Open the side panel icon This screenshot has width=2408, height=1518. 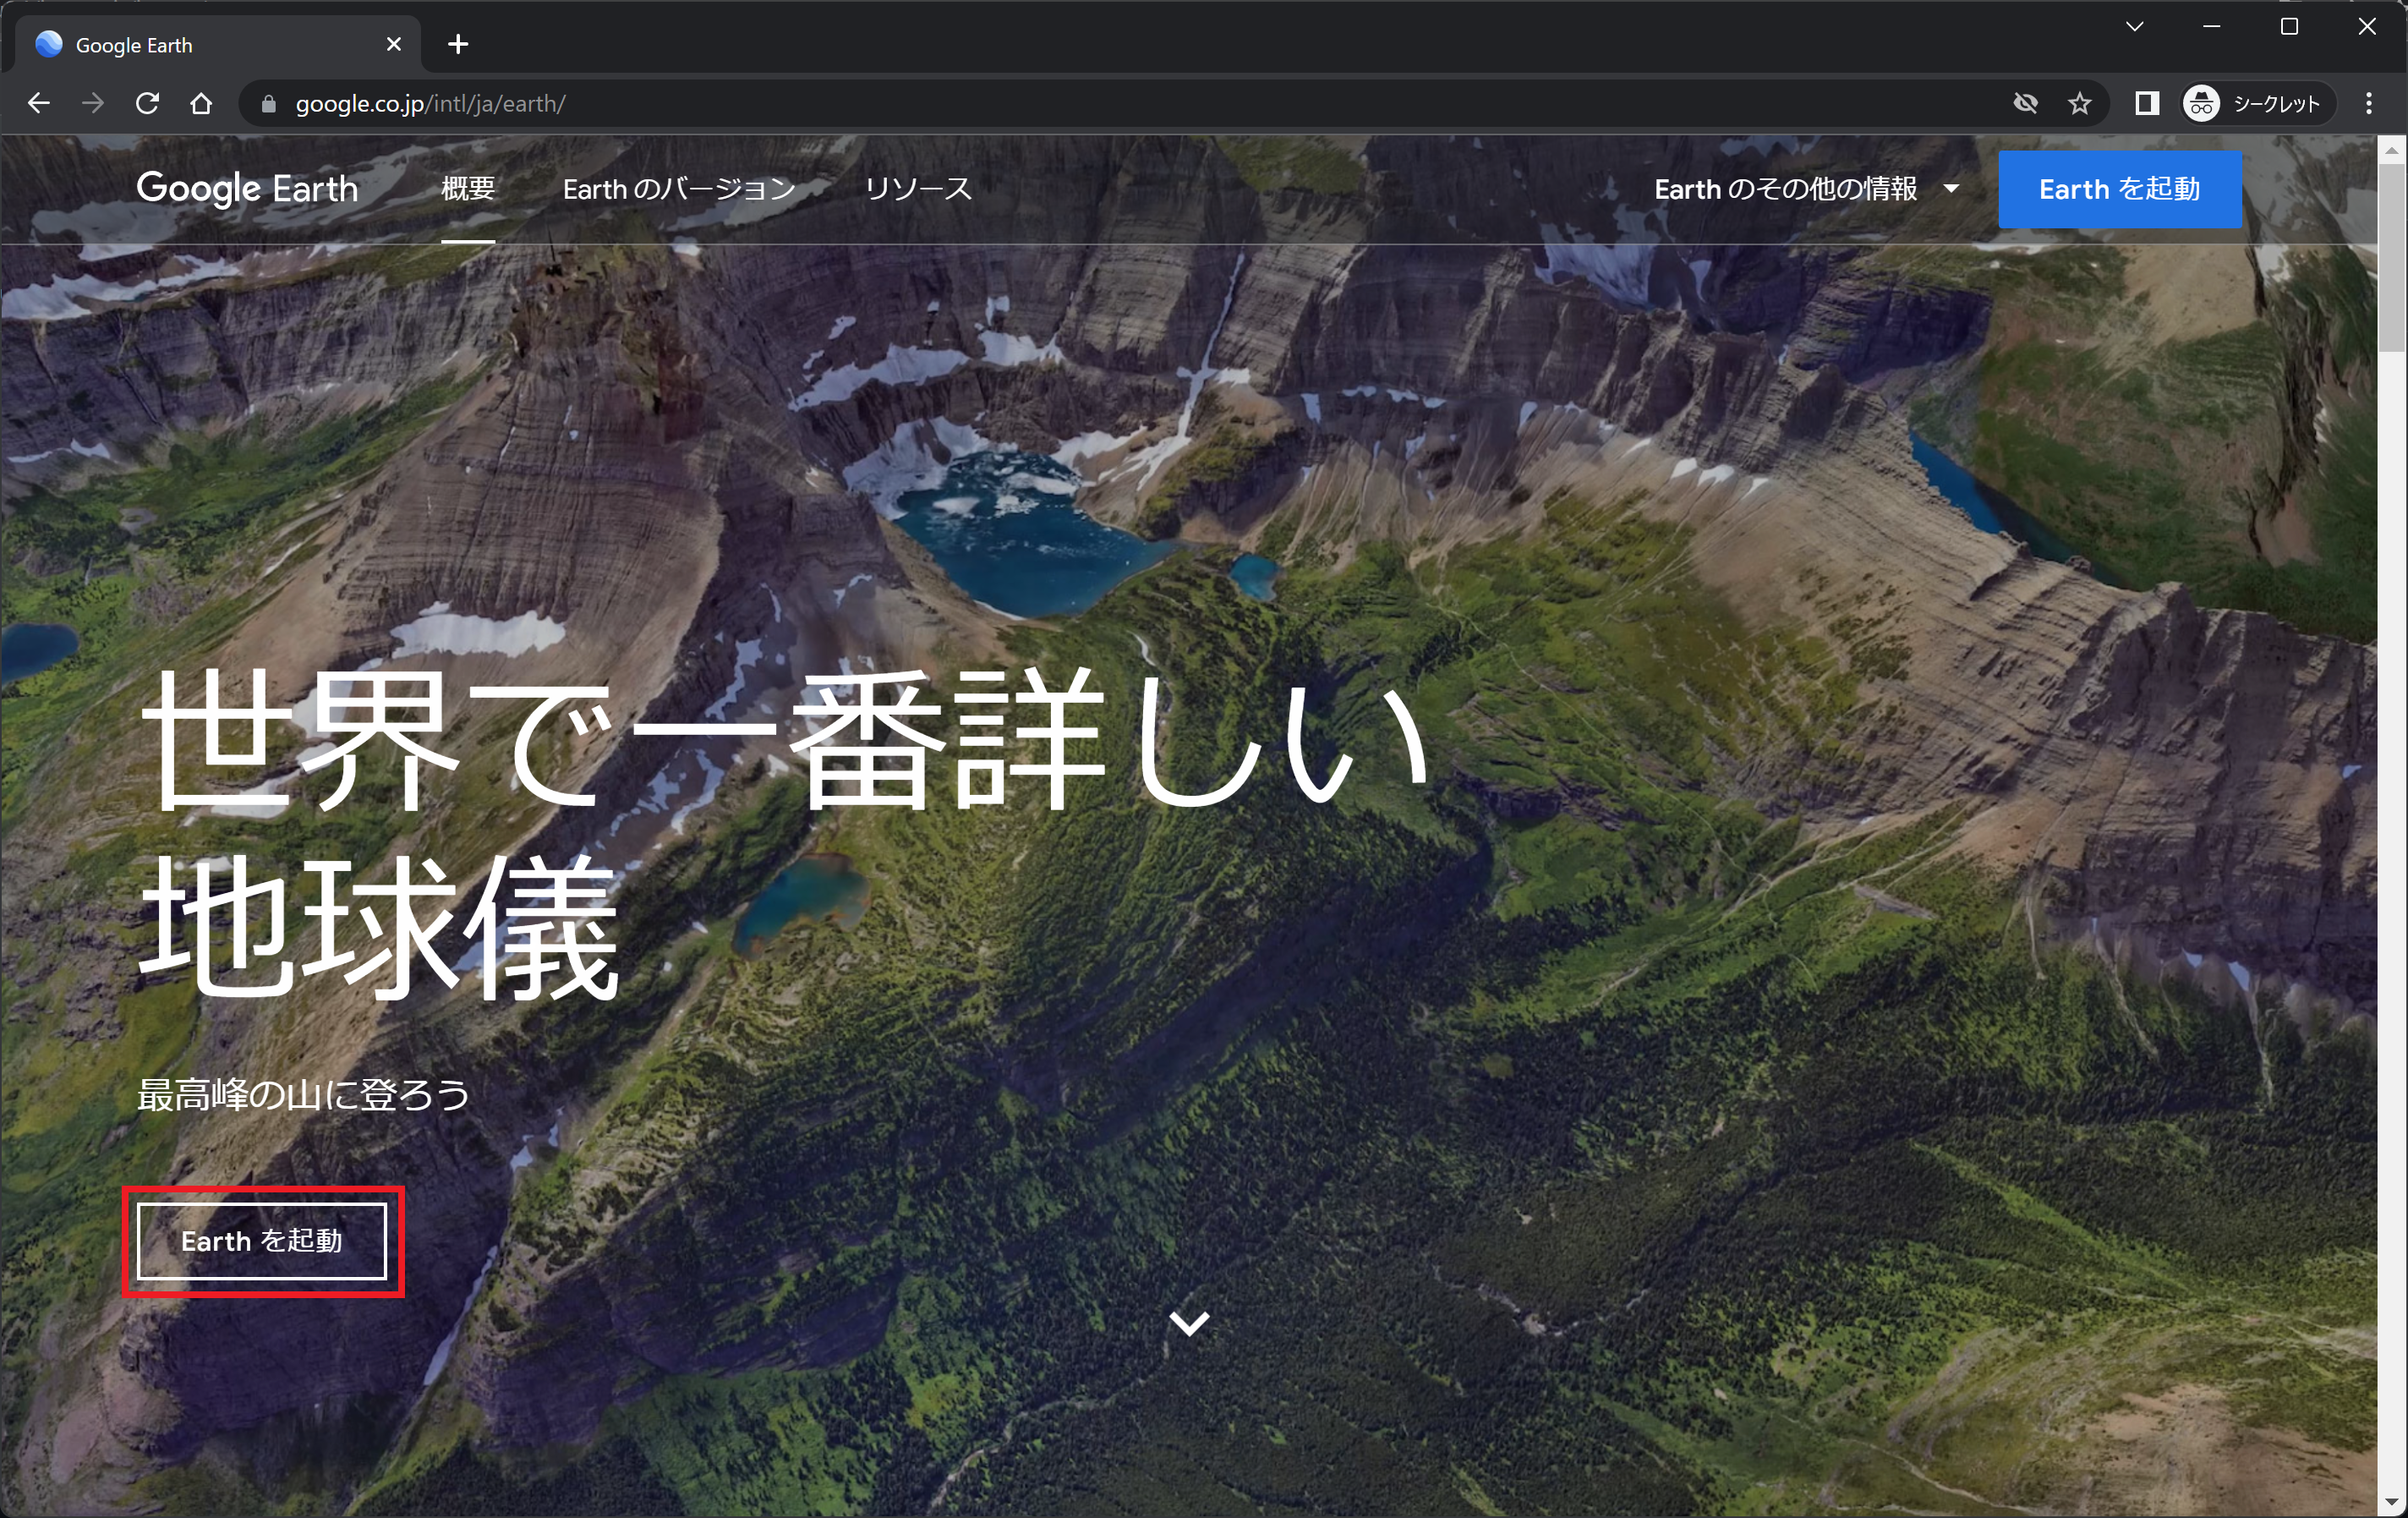[2145, 103]
